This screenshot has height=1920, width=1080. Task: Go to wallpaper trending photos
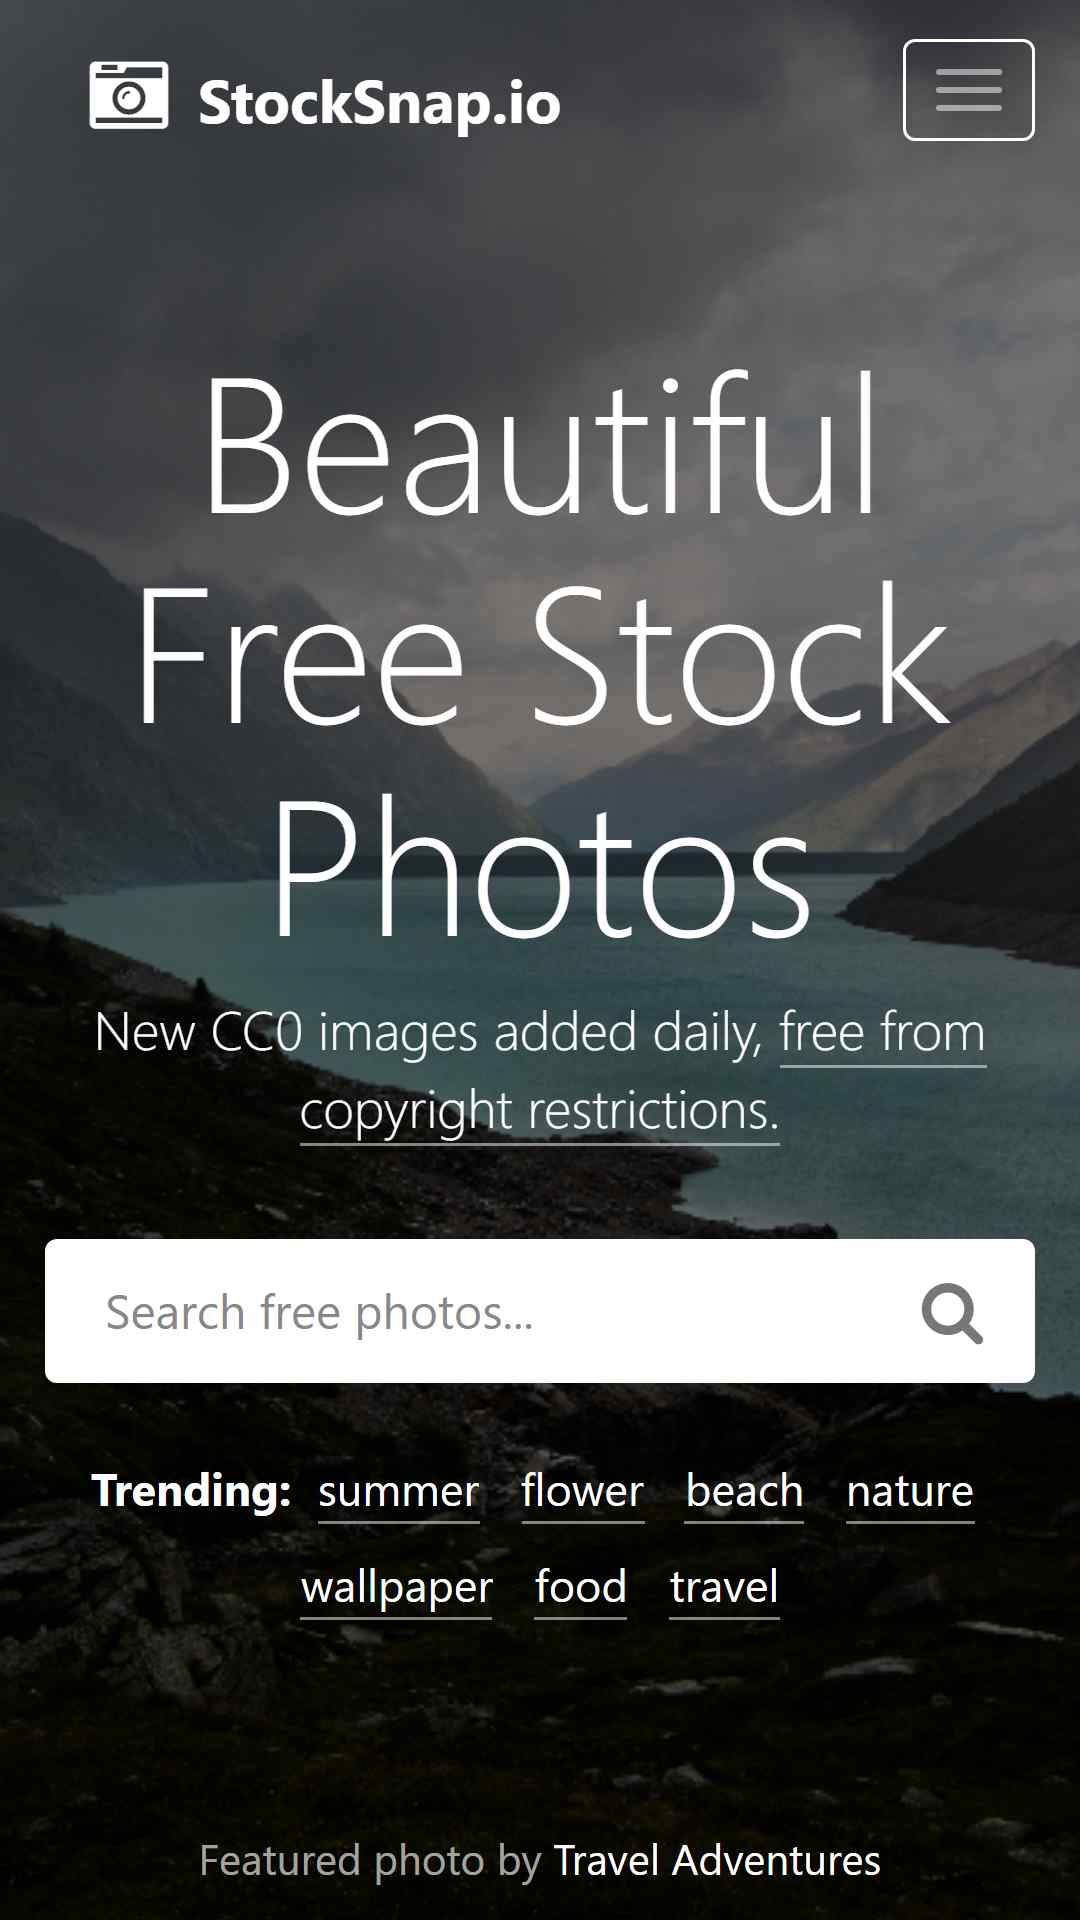point(397,1588)
